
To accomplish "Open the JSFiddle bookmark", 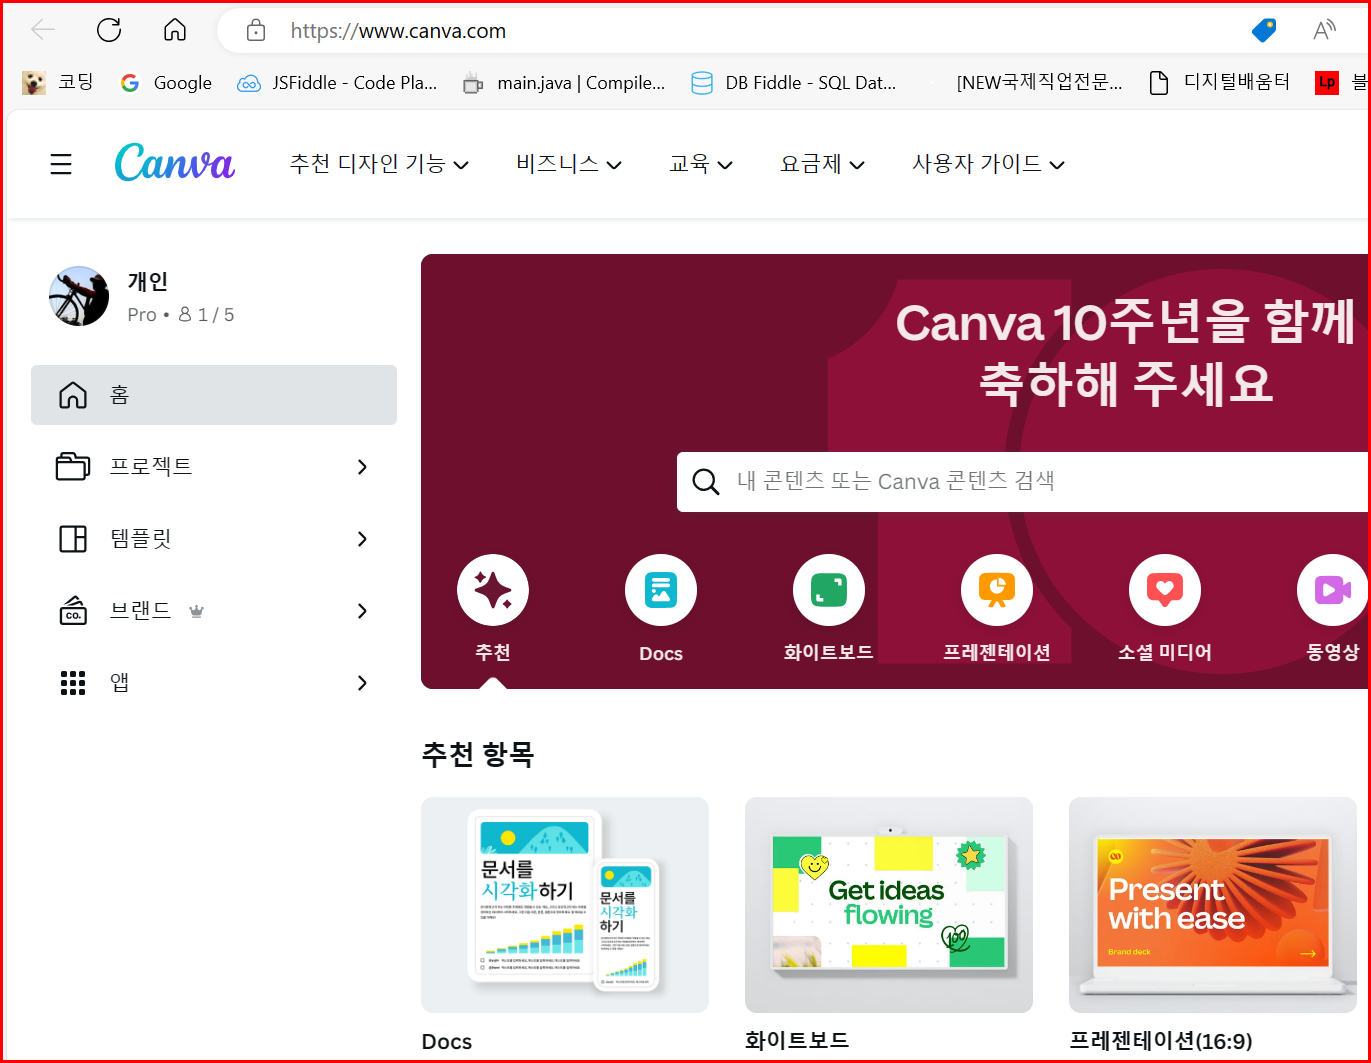I will point(337,83).
